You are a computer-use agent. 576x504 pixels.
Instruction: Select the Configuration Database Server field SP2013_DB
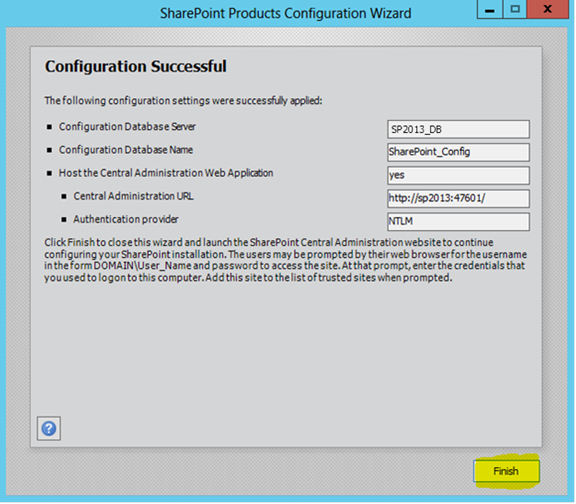[458, 129]
